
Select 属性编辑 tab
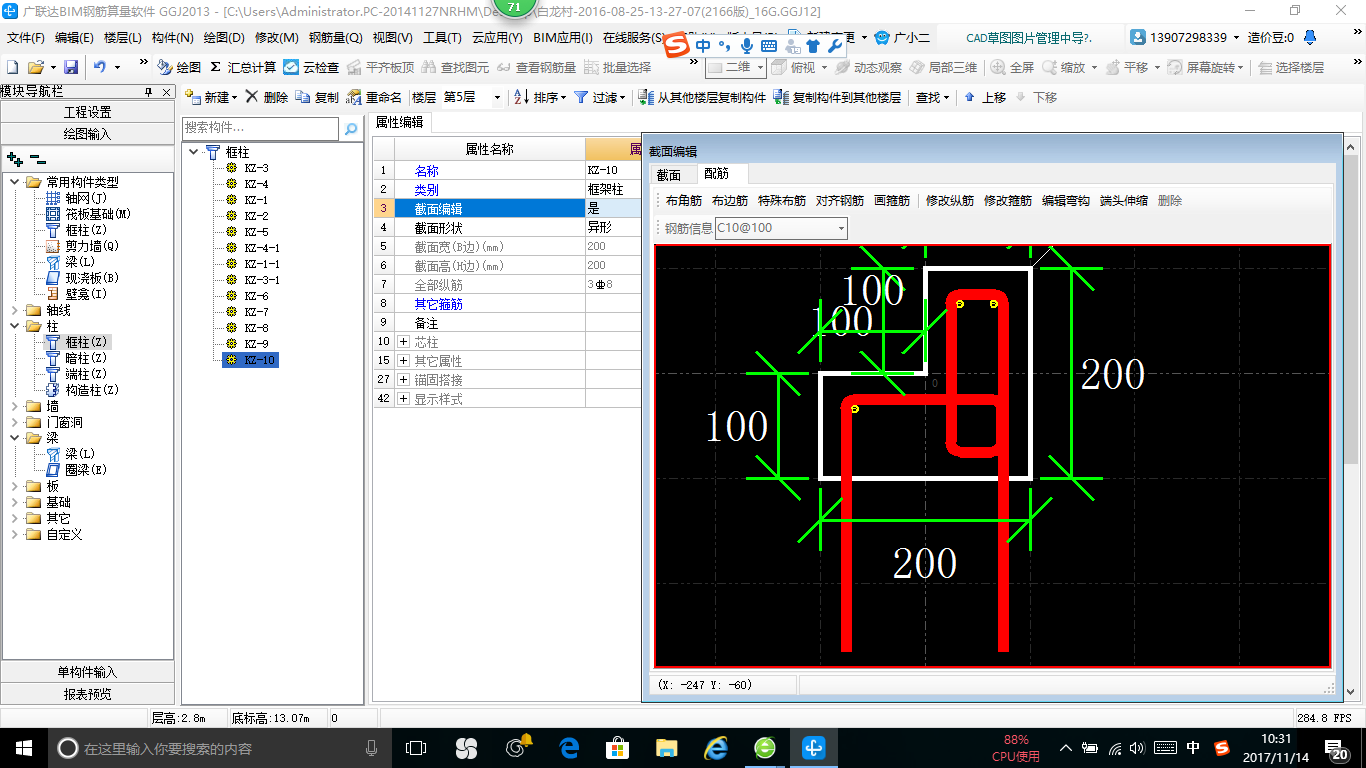point(399,123)
